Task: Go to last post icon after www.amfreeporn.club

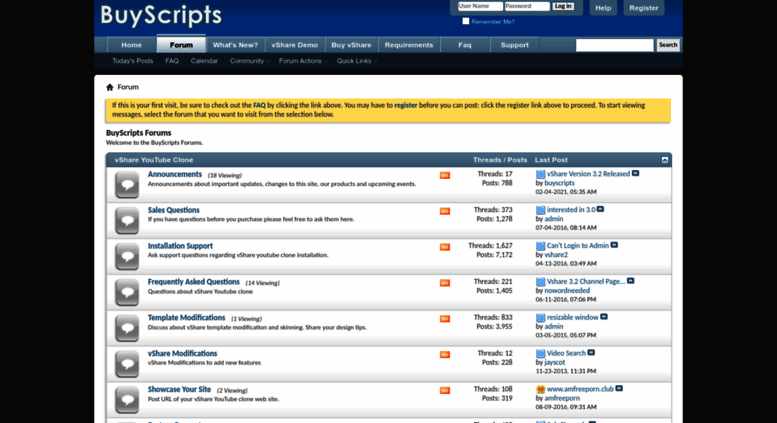Action: pos(619,388)
